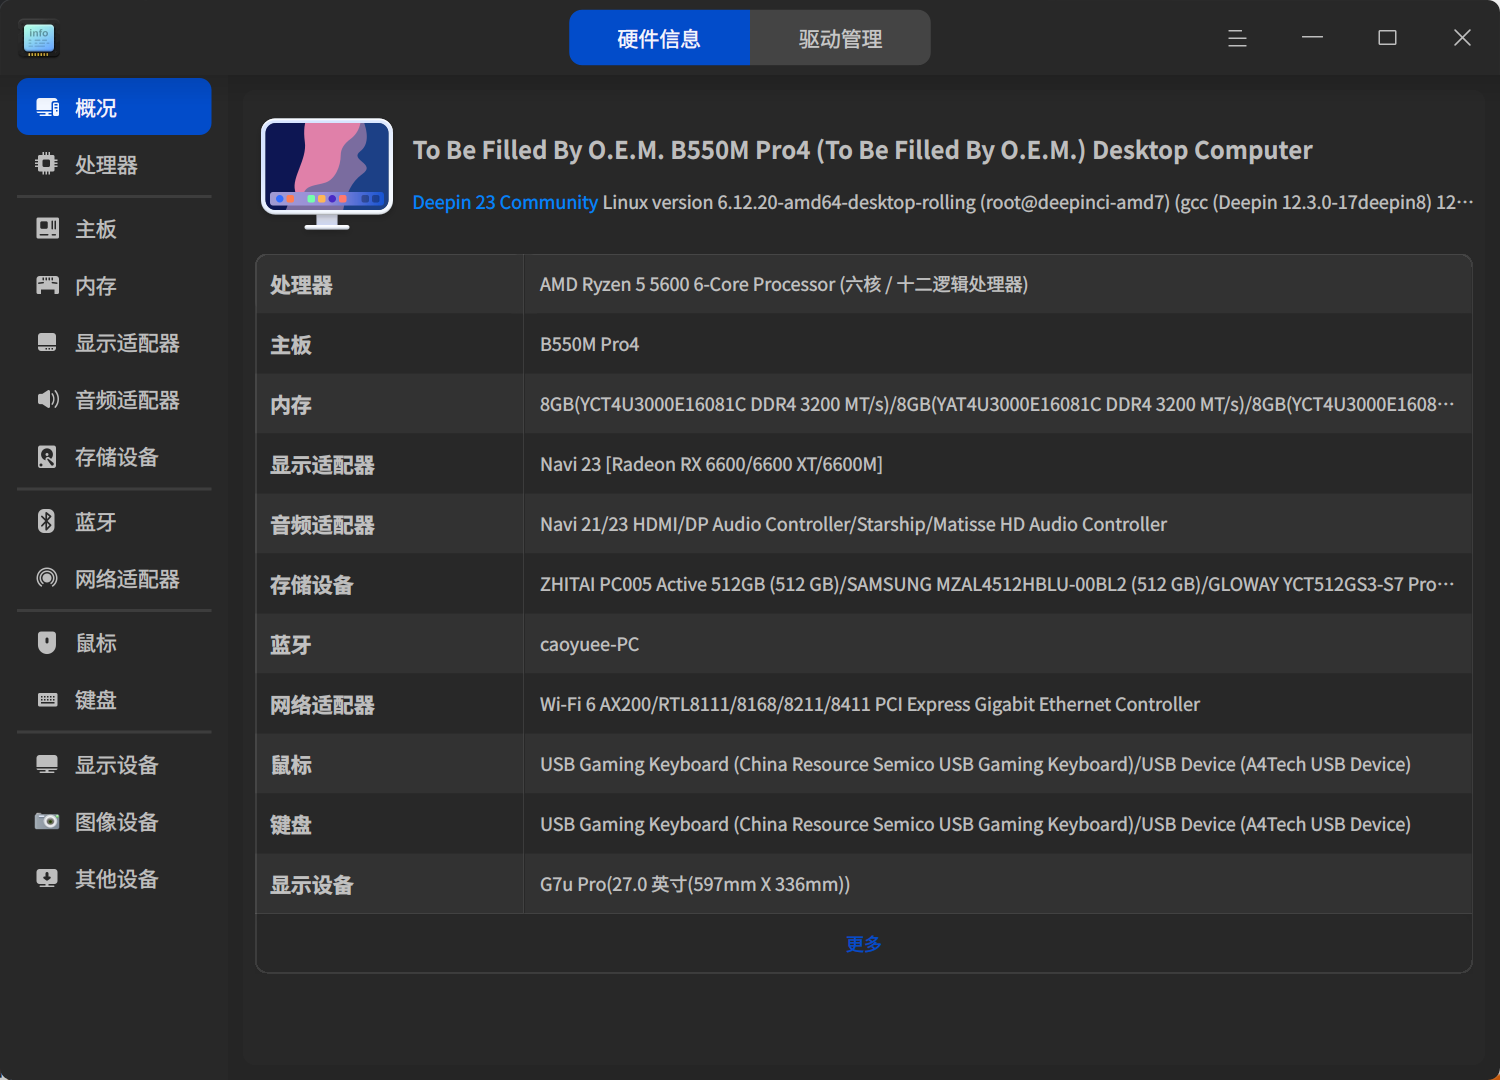The width and height of the screenshot is (1500, 1080).
Task: Click the mouse icon beside 鼠标
Action: tap(47, 642)
